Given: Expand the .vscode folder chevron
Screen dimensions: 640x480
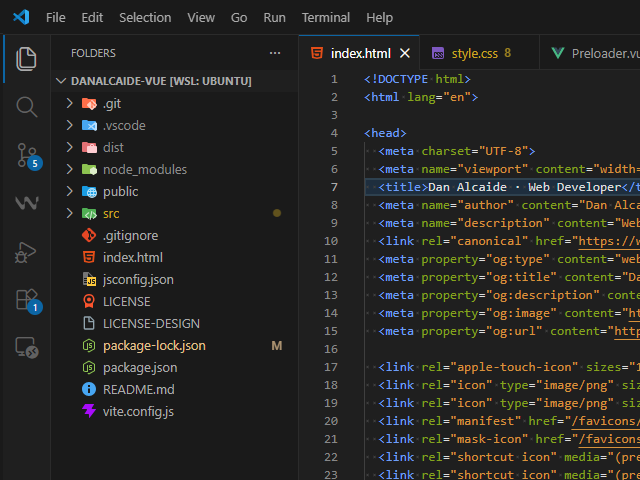Looking at the screenshot, I should click(x=70, y=126).
